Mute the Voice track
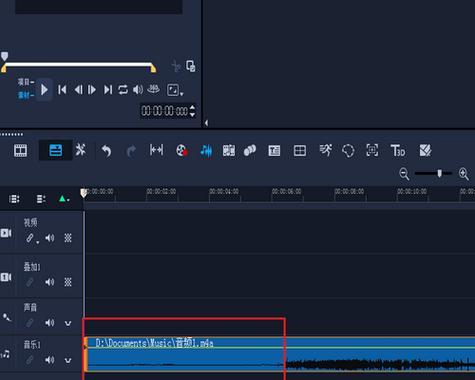Viewport: 475px width, 380px height. pyautogui.click(x=50, y=323)
